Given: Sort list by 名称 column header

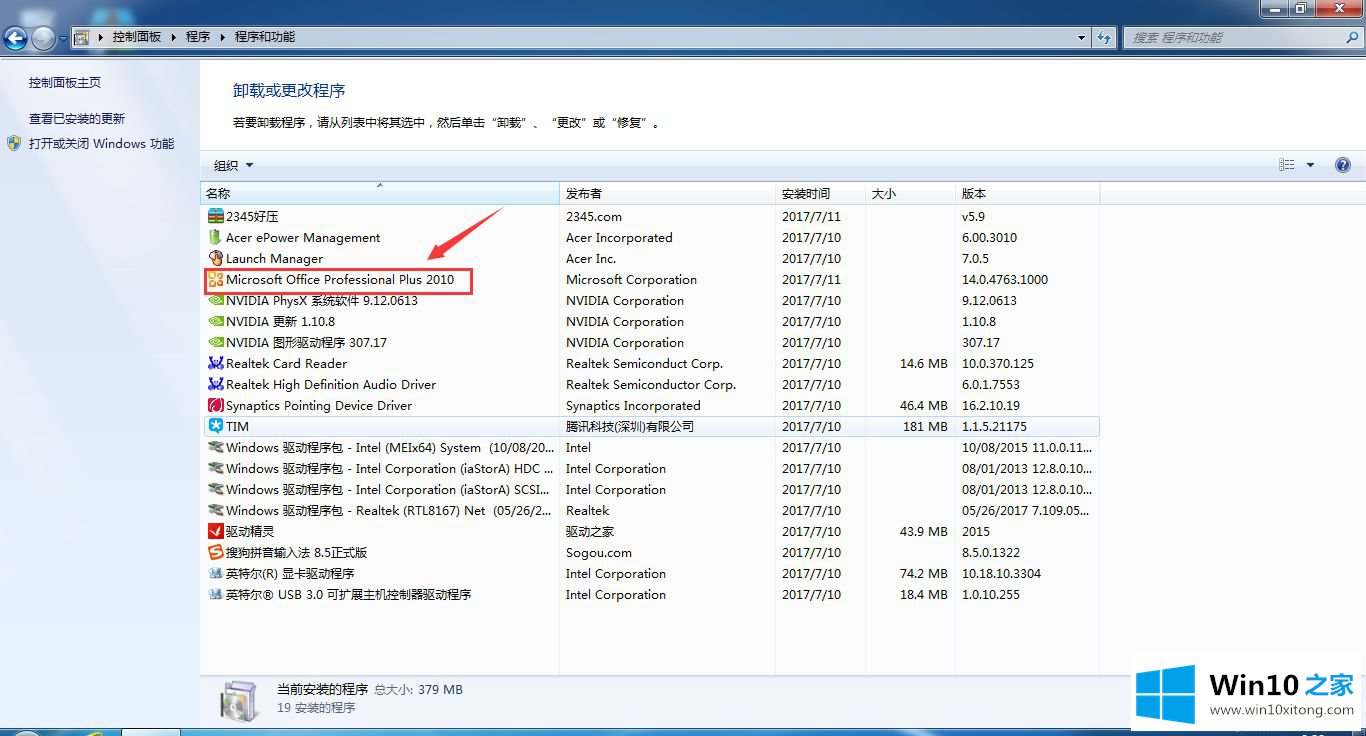Looking at the screenshot, I should 380,193.
